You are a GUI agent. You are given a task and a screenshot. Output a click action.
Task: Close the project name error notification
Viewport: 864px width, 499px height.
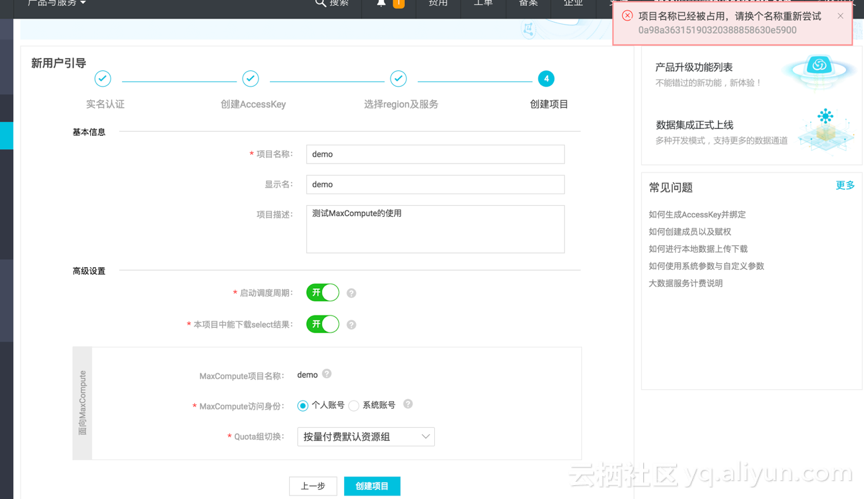[x=840, y=16]
